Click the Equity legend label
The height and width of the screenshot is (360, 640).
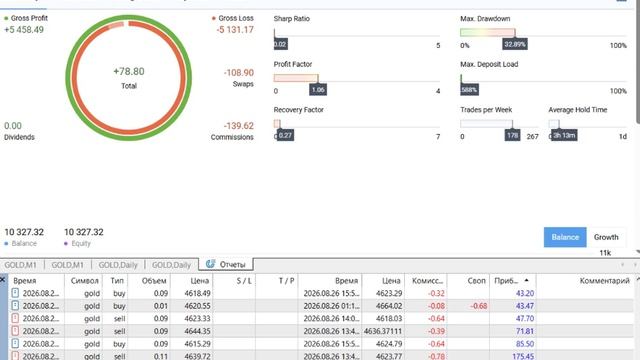[81, 244]
